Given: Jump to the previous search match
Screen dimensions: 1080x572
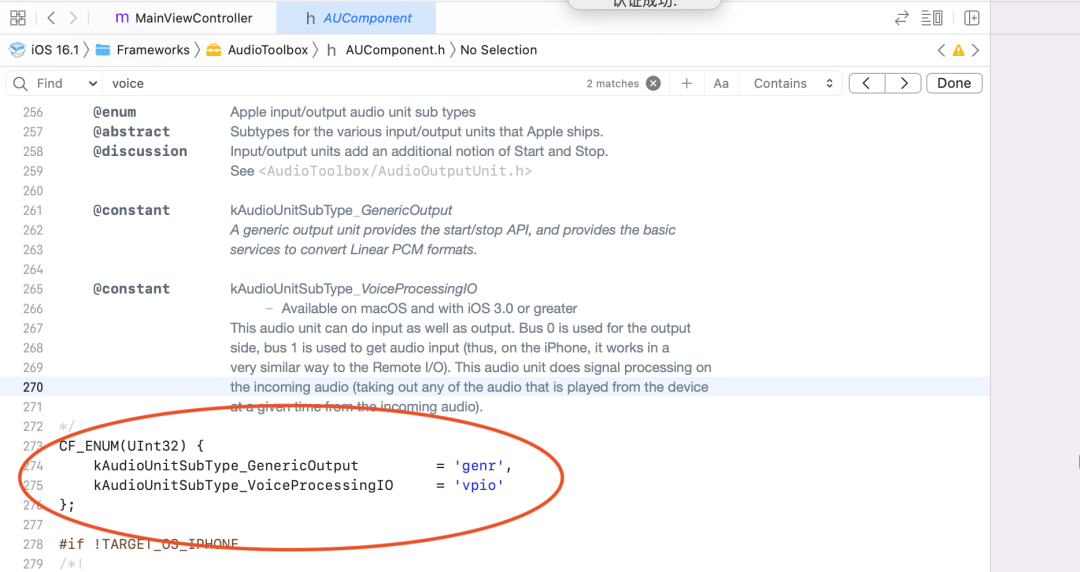Looking at the screenshot, I should click(867, 84).
